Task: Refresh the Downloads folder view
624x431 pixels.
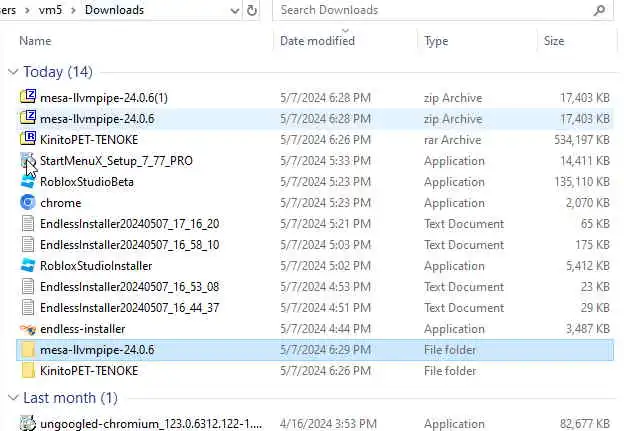Action: [252, 10]
